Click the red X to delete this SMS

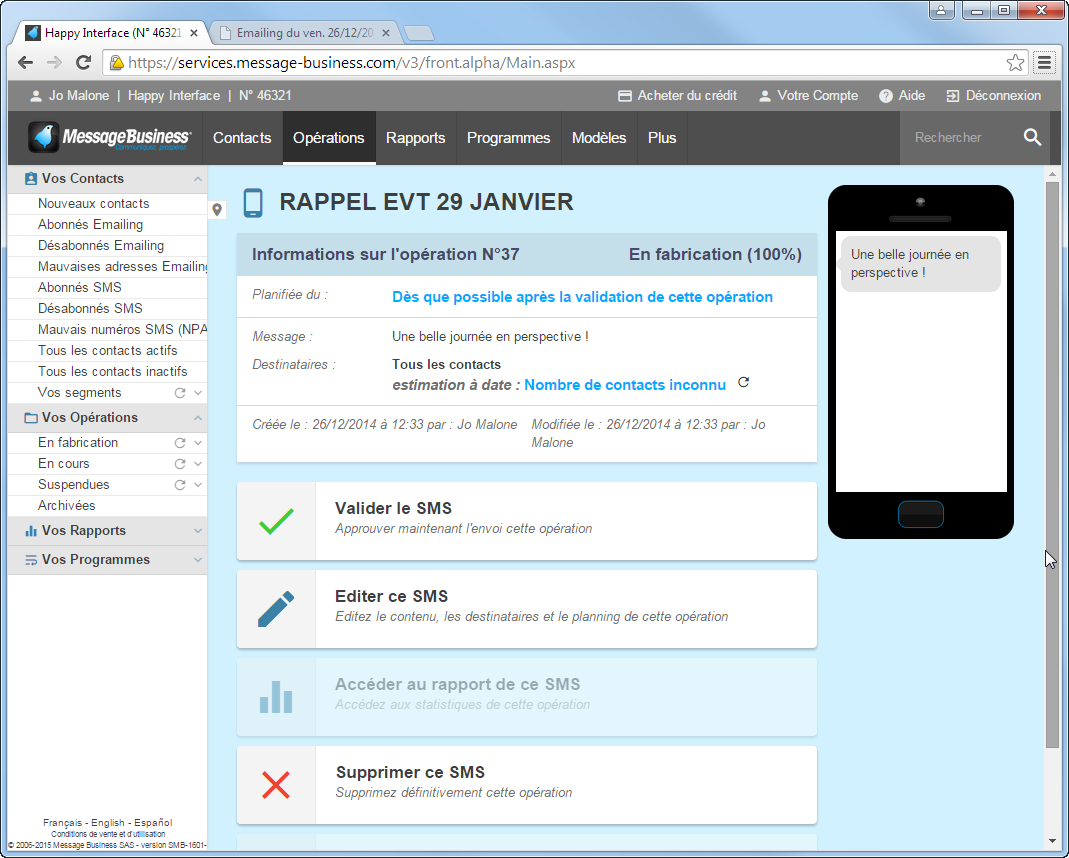pyautogui.click(x=276, y=787)
